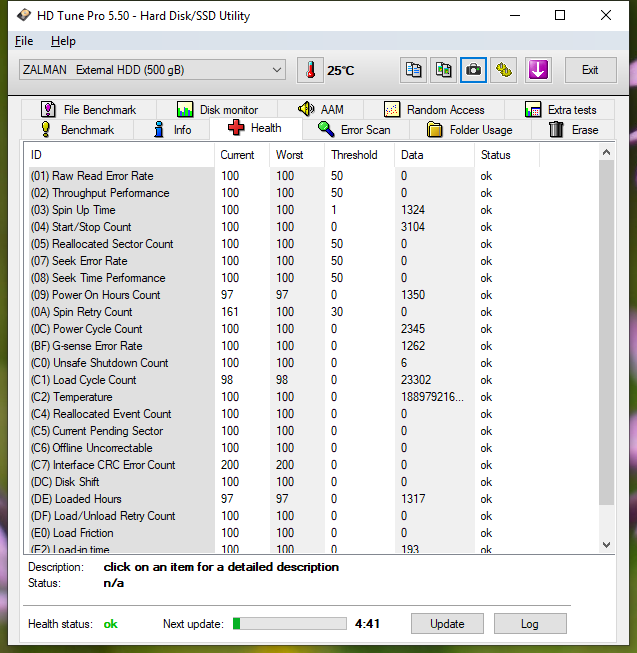Click the vertical scrollbar thumb

[x=607, y=333]
